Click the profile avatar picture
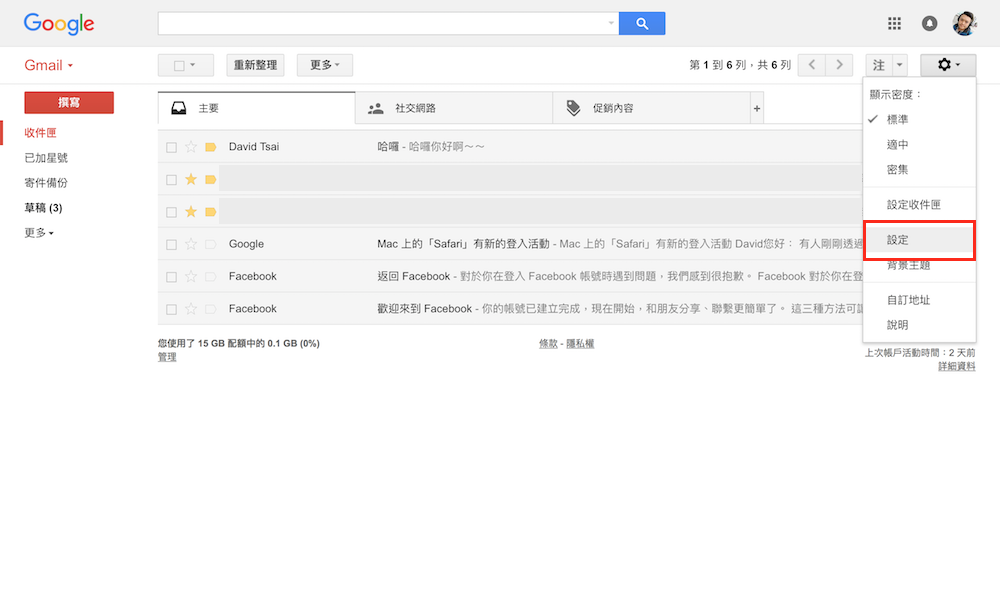The width and height of the screenshot is (1000, 595). pyautogui.click(x=964, y=22)
